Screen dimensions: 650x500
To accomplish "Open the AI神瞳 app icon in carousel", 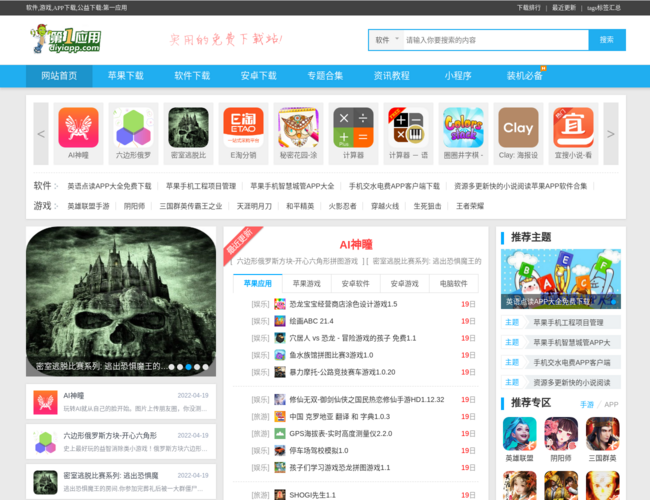I will point(78,128).
